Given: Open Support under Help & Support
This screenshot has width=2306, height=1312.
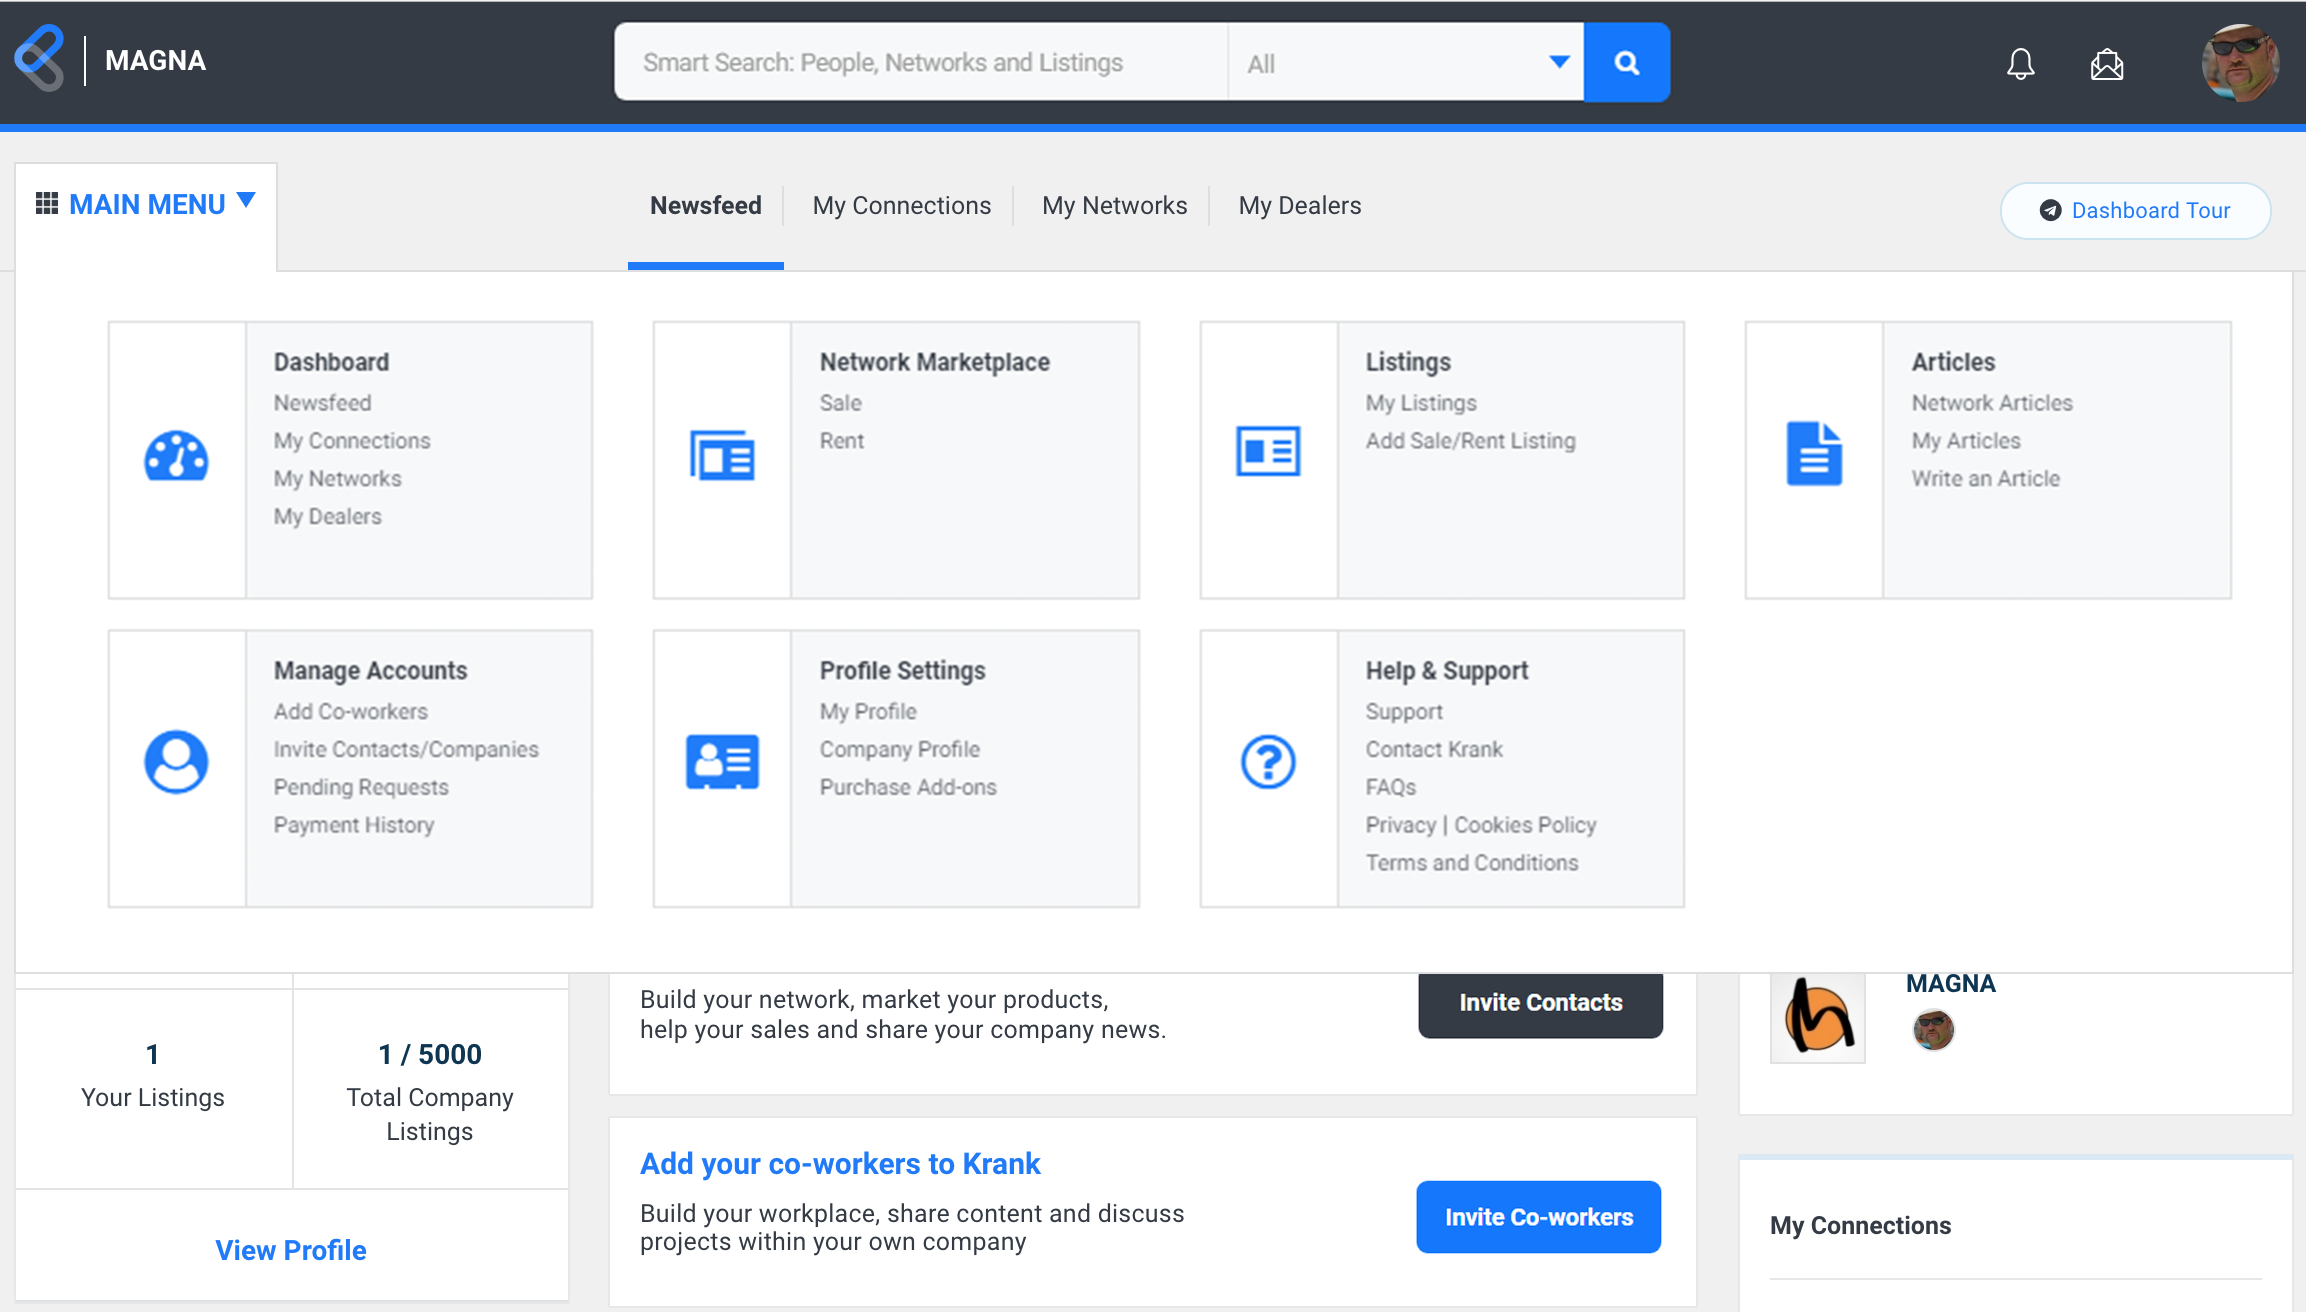Looking at the screenshot, I should [x=1404, y=712].
